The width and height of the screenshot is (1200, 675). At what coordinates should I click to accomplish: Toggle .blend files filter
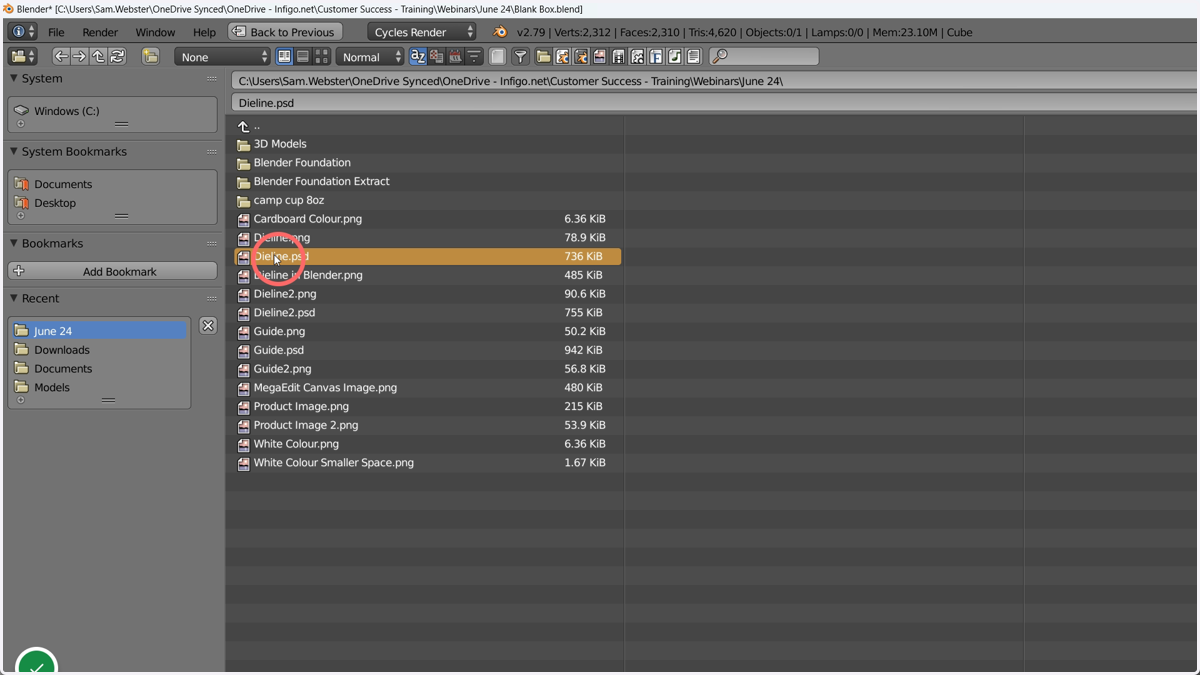point(562,57)
